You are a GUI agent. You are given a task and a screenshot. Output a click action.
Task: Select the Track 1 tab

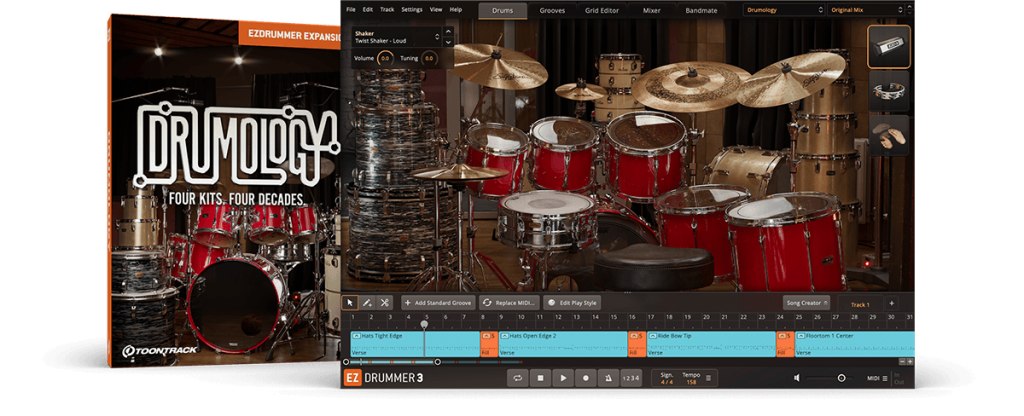pyautogui.click(x=859, y=304)
